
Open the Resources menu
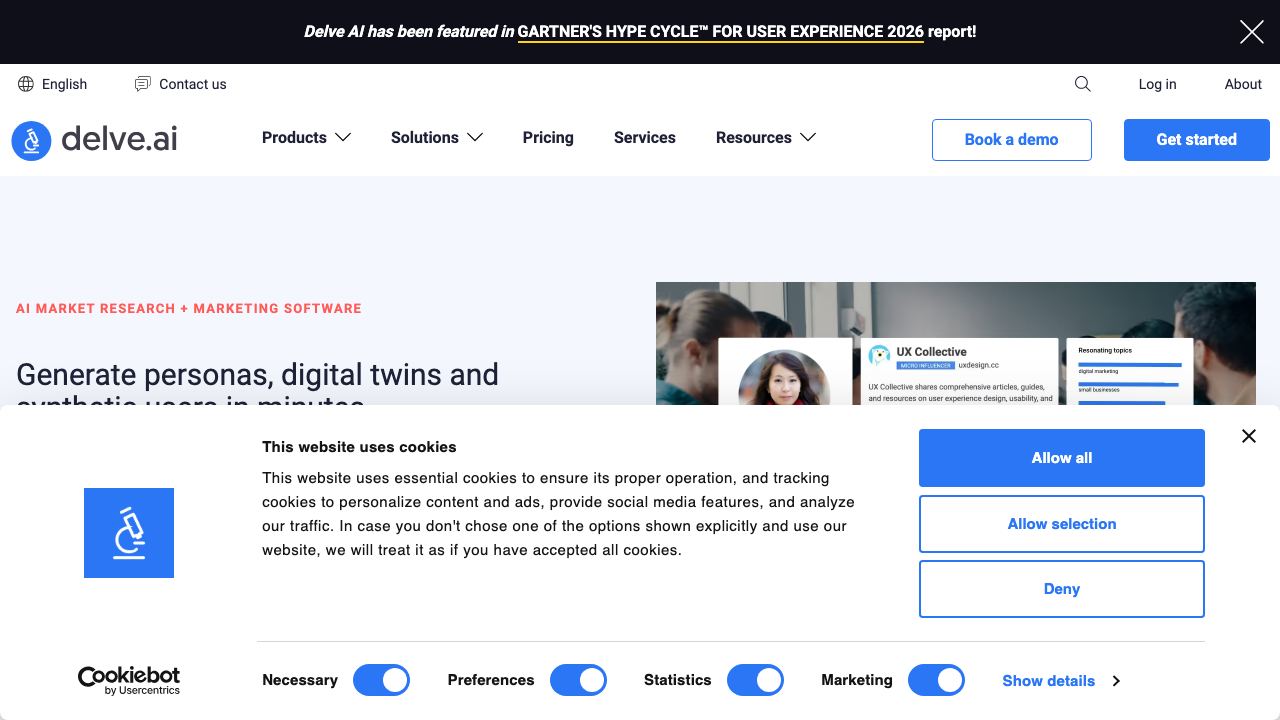click(754, 137)
